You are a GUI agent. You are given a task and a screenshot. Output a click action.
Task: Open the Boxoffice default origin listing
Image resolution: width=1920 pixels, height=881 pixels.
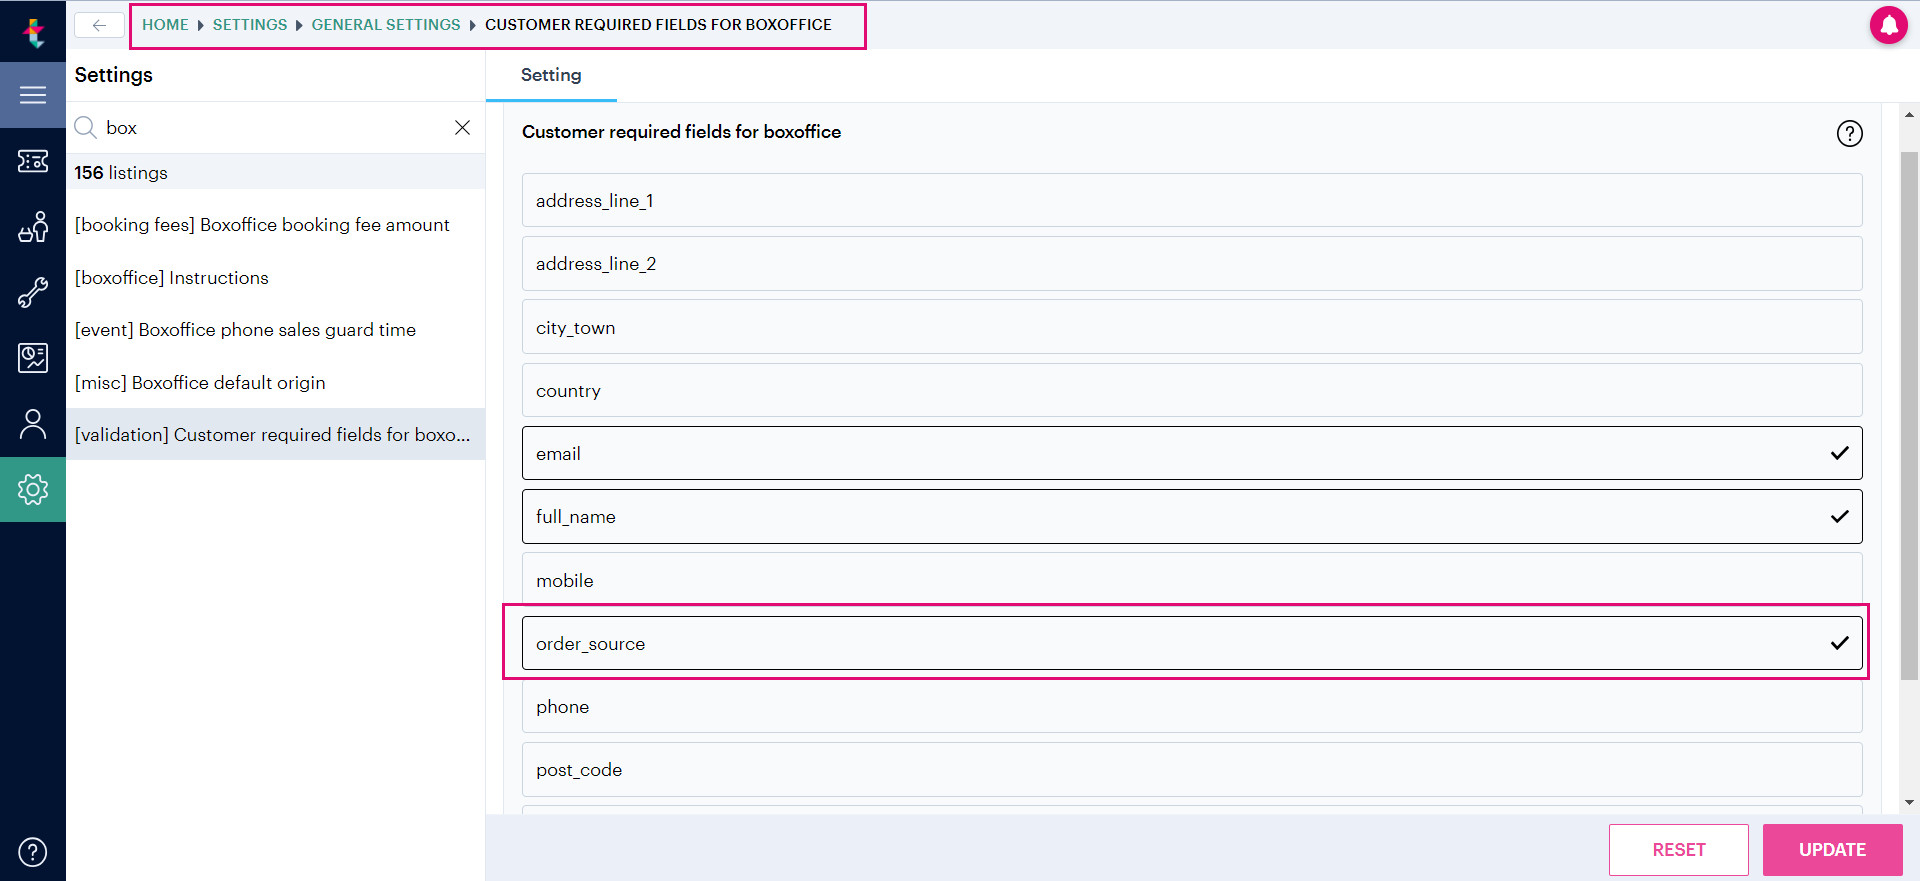[276, 383]
